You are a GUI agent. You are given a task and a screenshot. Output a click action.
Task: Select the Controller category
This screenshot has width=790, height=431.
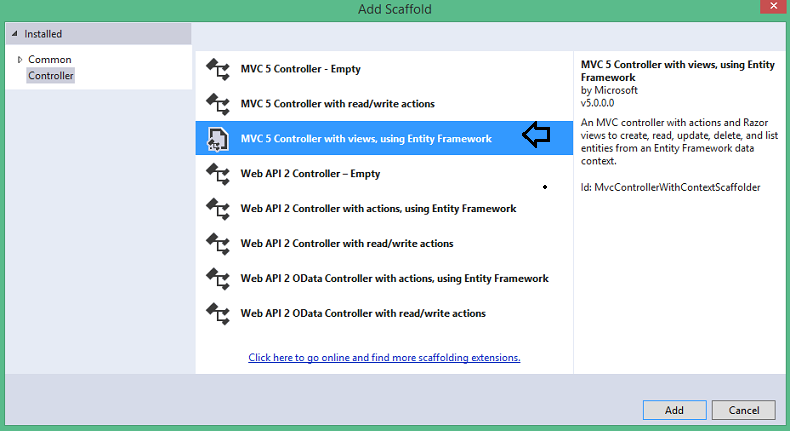50,76
